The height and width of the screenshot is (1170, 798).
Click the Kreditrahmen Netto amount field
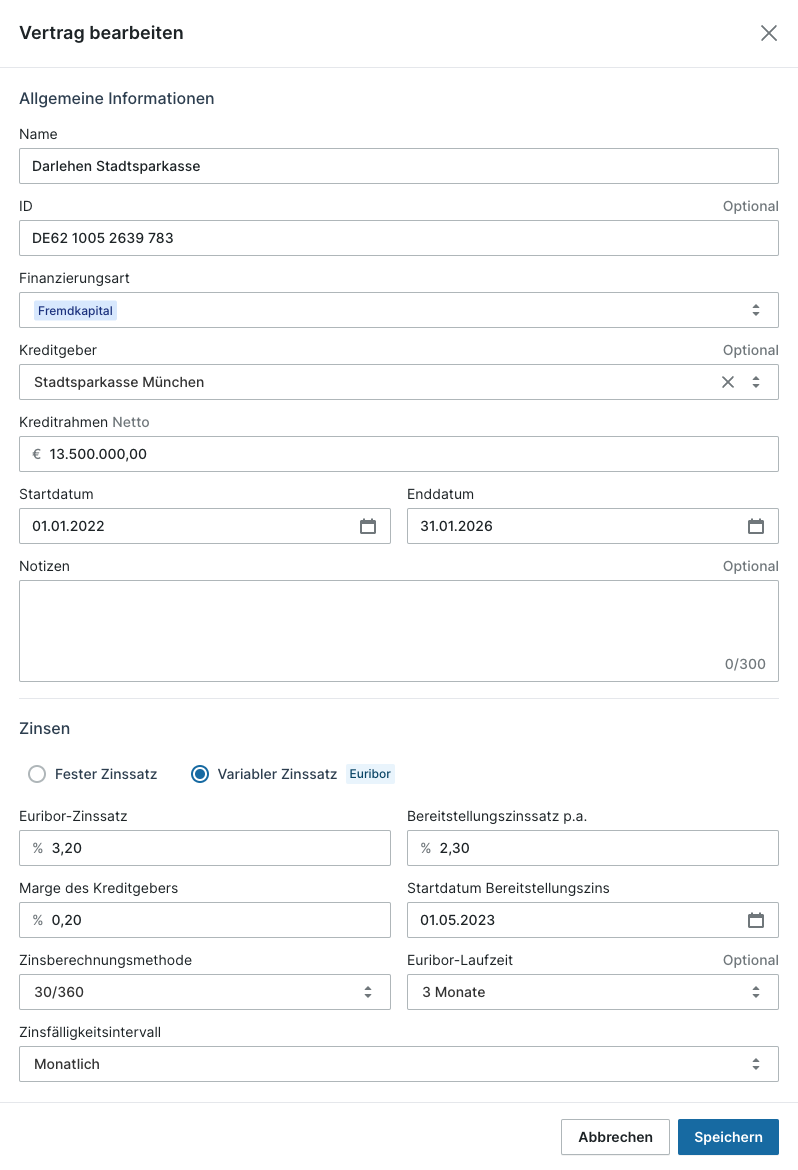[x=399, y=454]
